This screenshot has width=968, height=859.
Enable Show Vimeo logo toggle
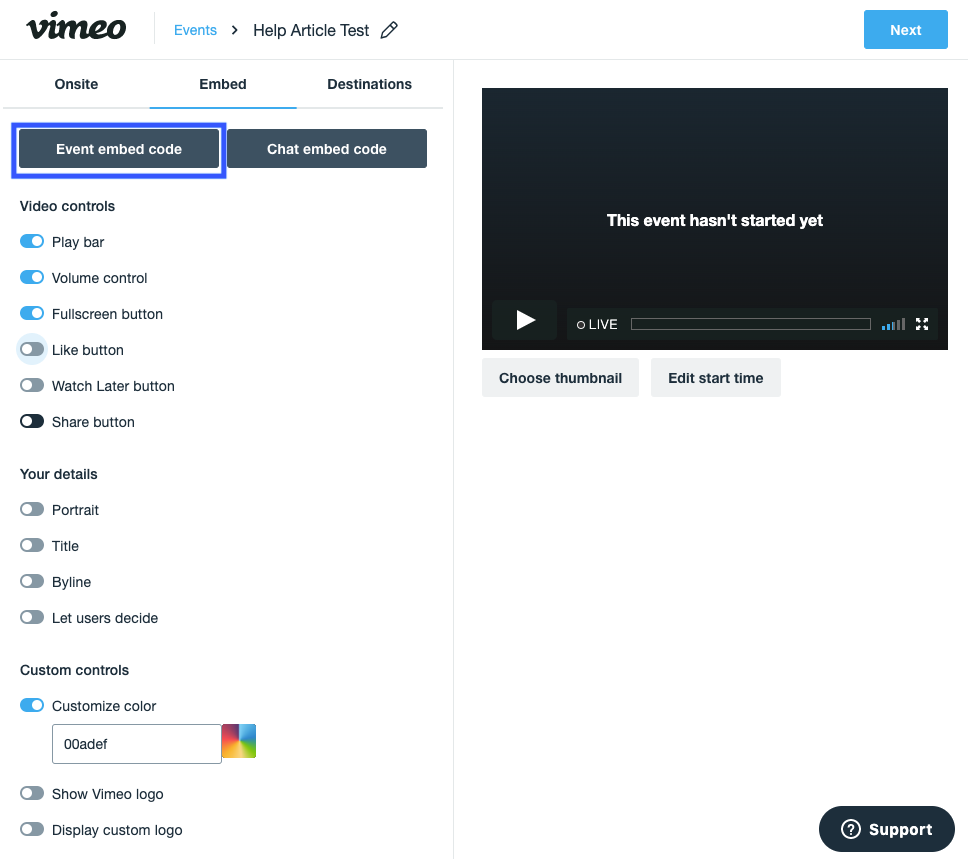[32, 794]
